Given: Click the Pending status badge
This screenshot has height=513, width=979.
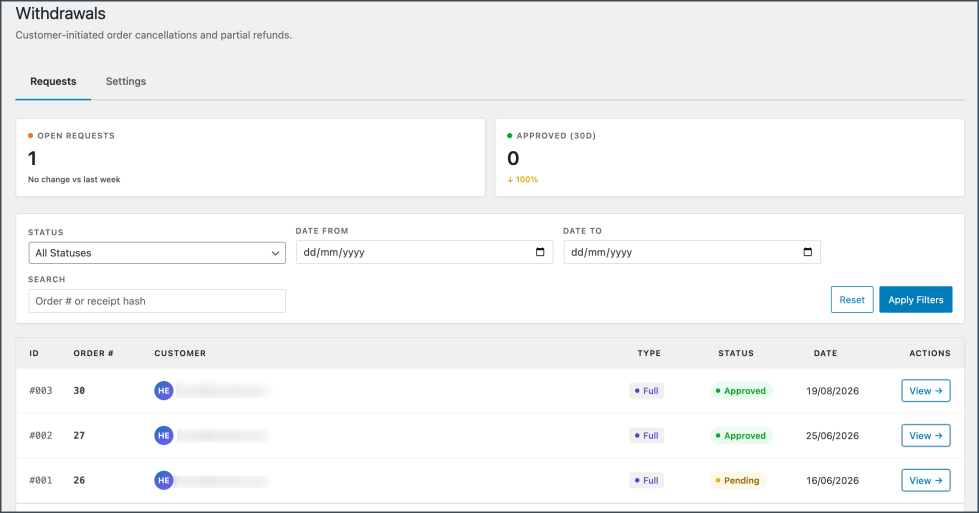Looking at the screenshot, I should tap(738, 481).
